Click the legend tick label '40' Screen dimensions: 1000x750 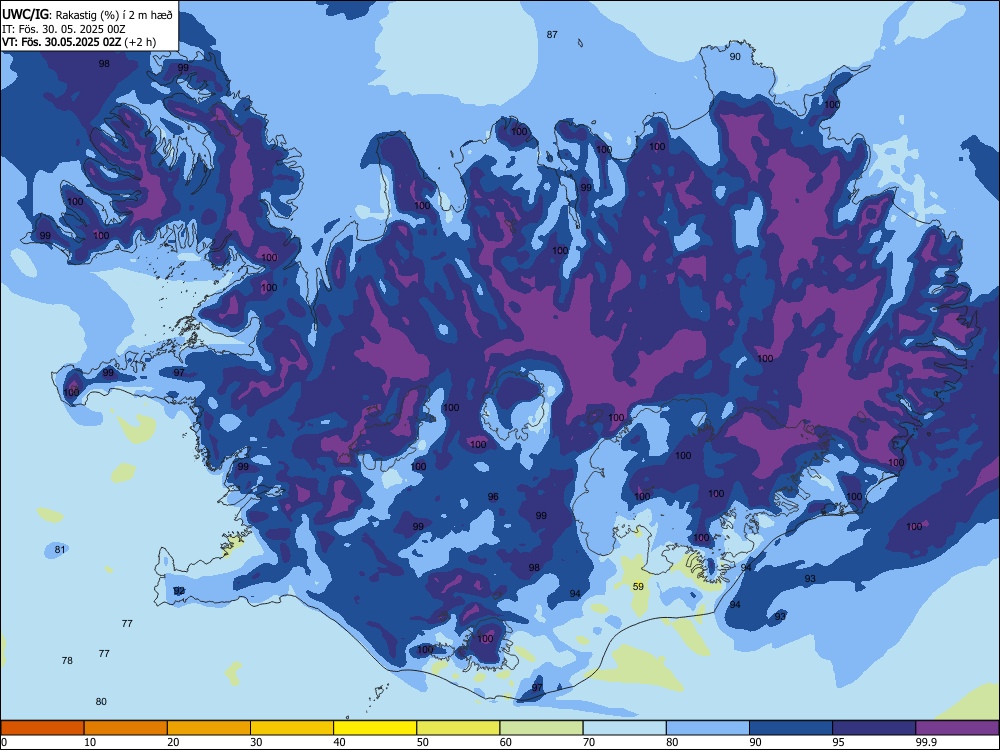click(340, 742)
